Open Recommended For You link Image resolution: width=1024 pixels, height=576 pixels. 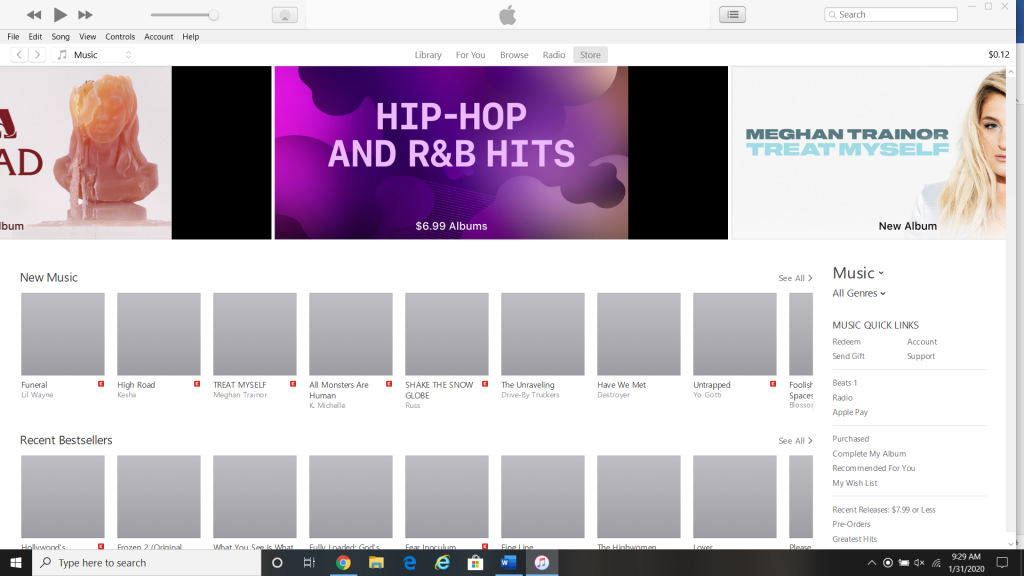coord(873,468)
